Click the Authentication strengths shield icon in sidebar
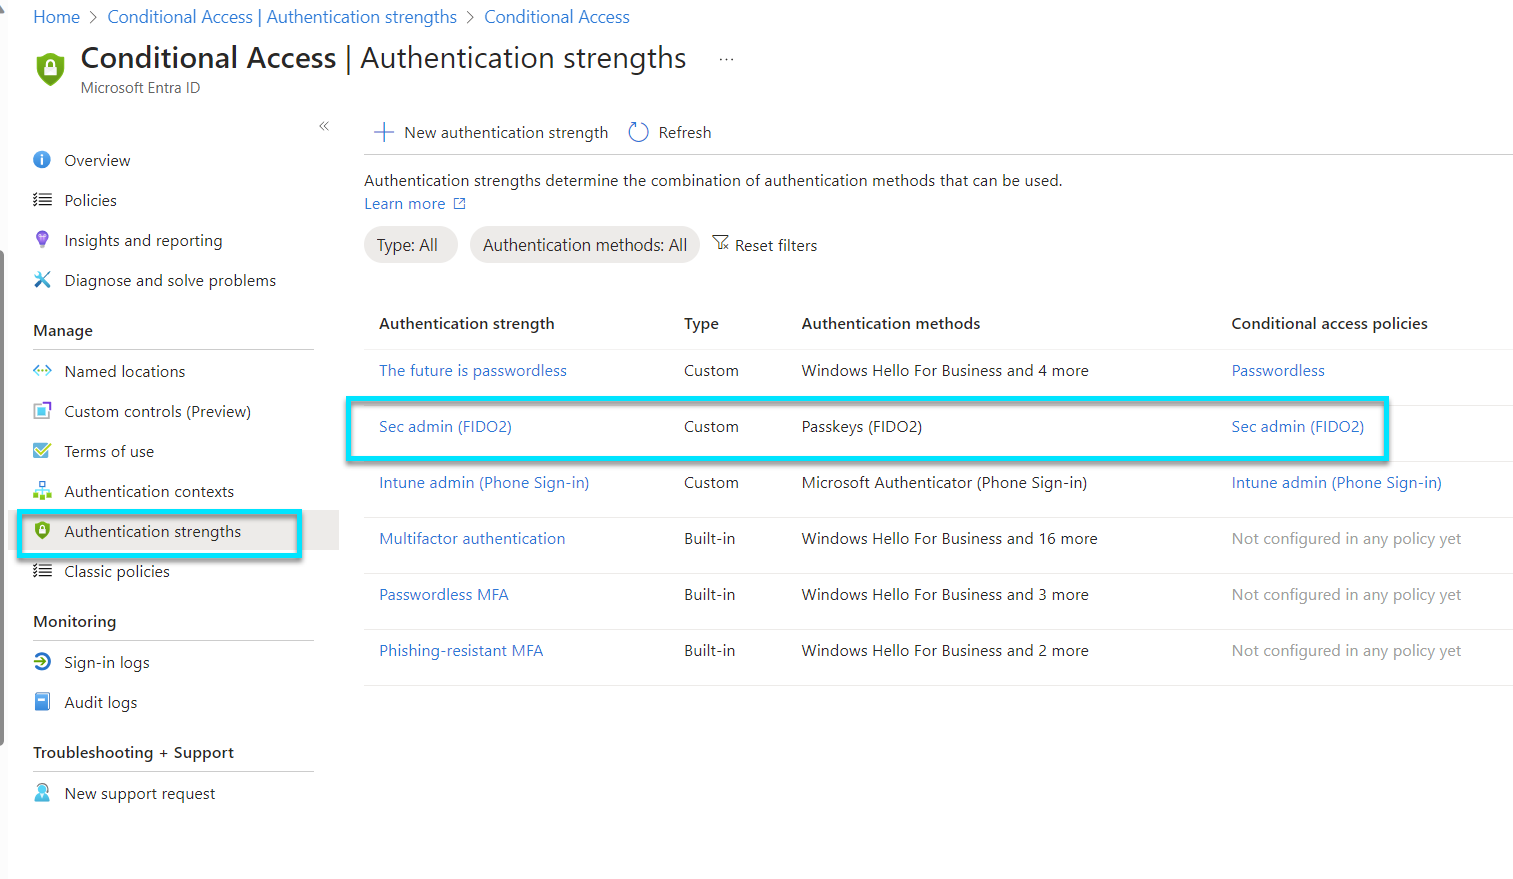This screenshot has height=879, width=1513. tap(42, 530)
